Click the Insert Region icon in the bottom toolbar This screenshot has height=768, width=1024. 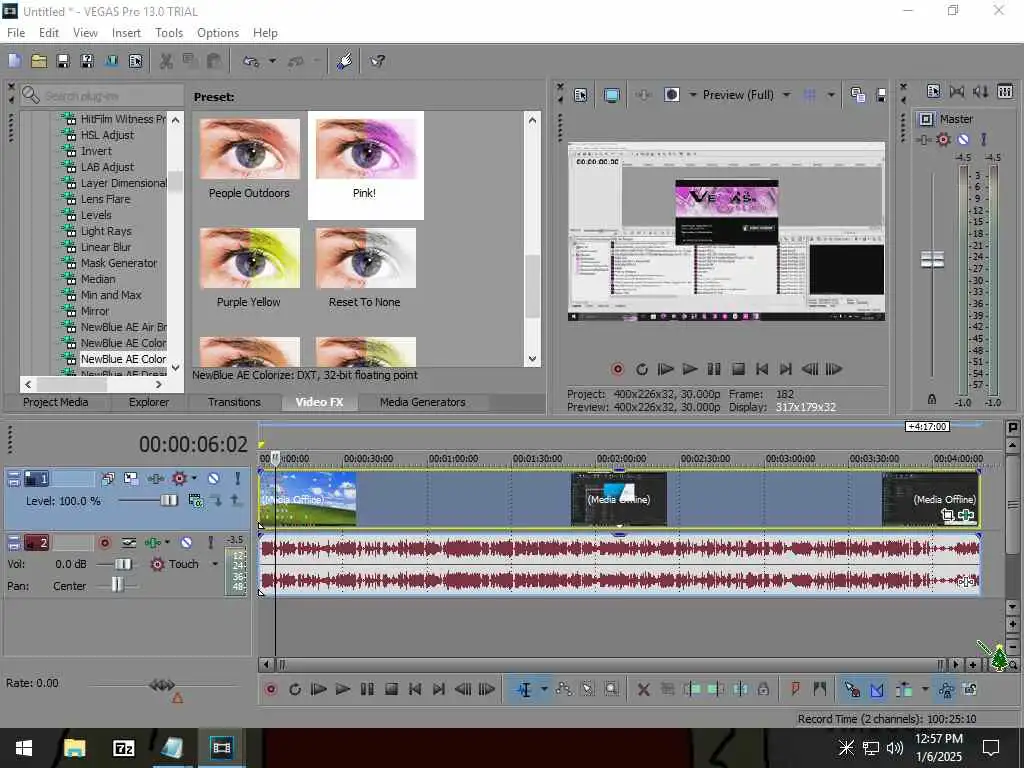(820, 689)
